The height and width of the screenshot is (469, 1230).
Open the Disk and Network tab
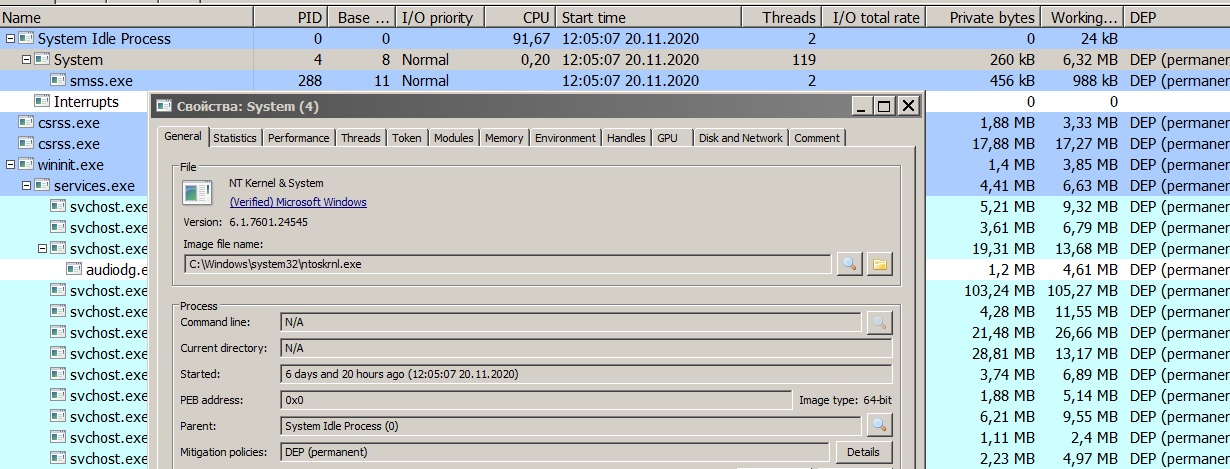coord(740,138)
